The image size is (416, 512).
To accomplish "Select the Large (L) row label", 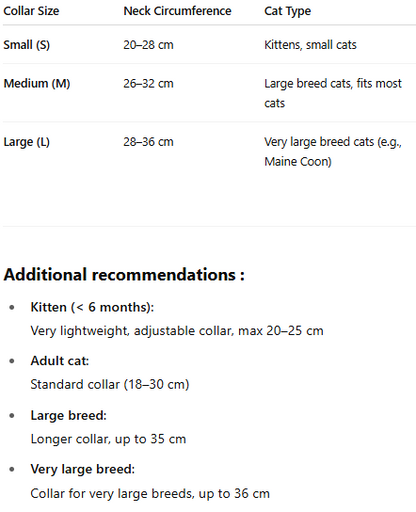I will click(27, 142).
